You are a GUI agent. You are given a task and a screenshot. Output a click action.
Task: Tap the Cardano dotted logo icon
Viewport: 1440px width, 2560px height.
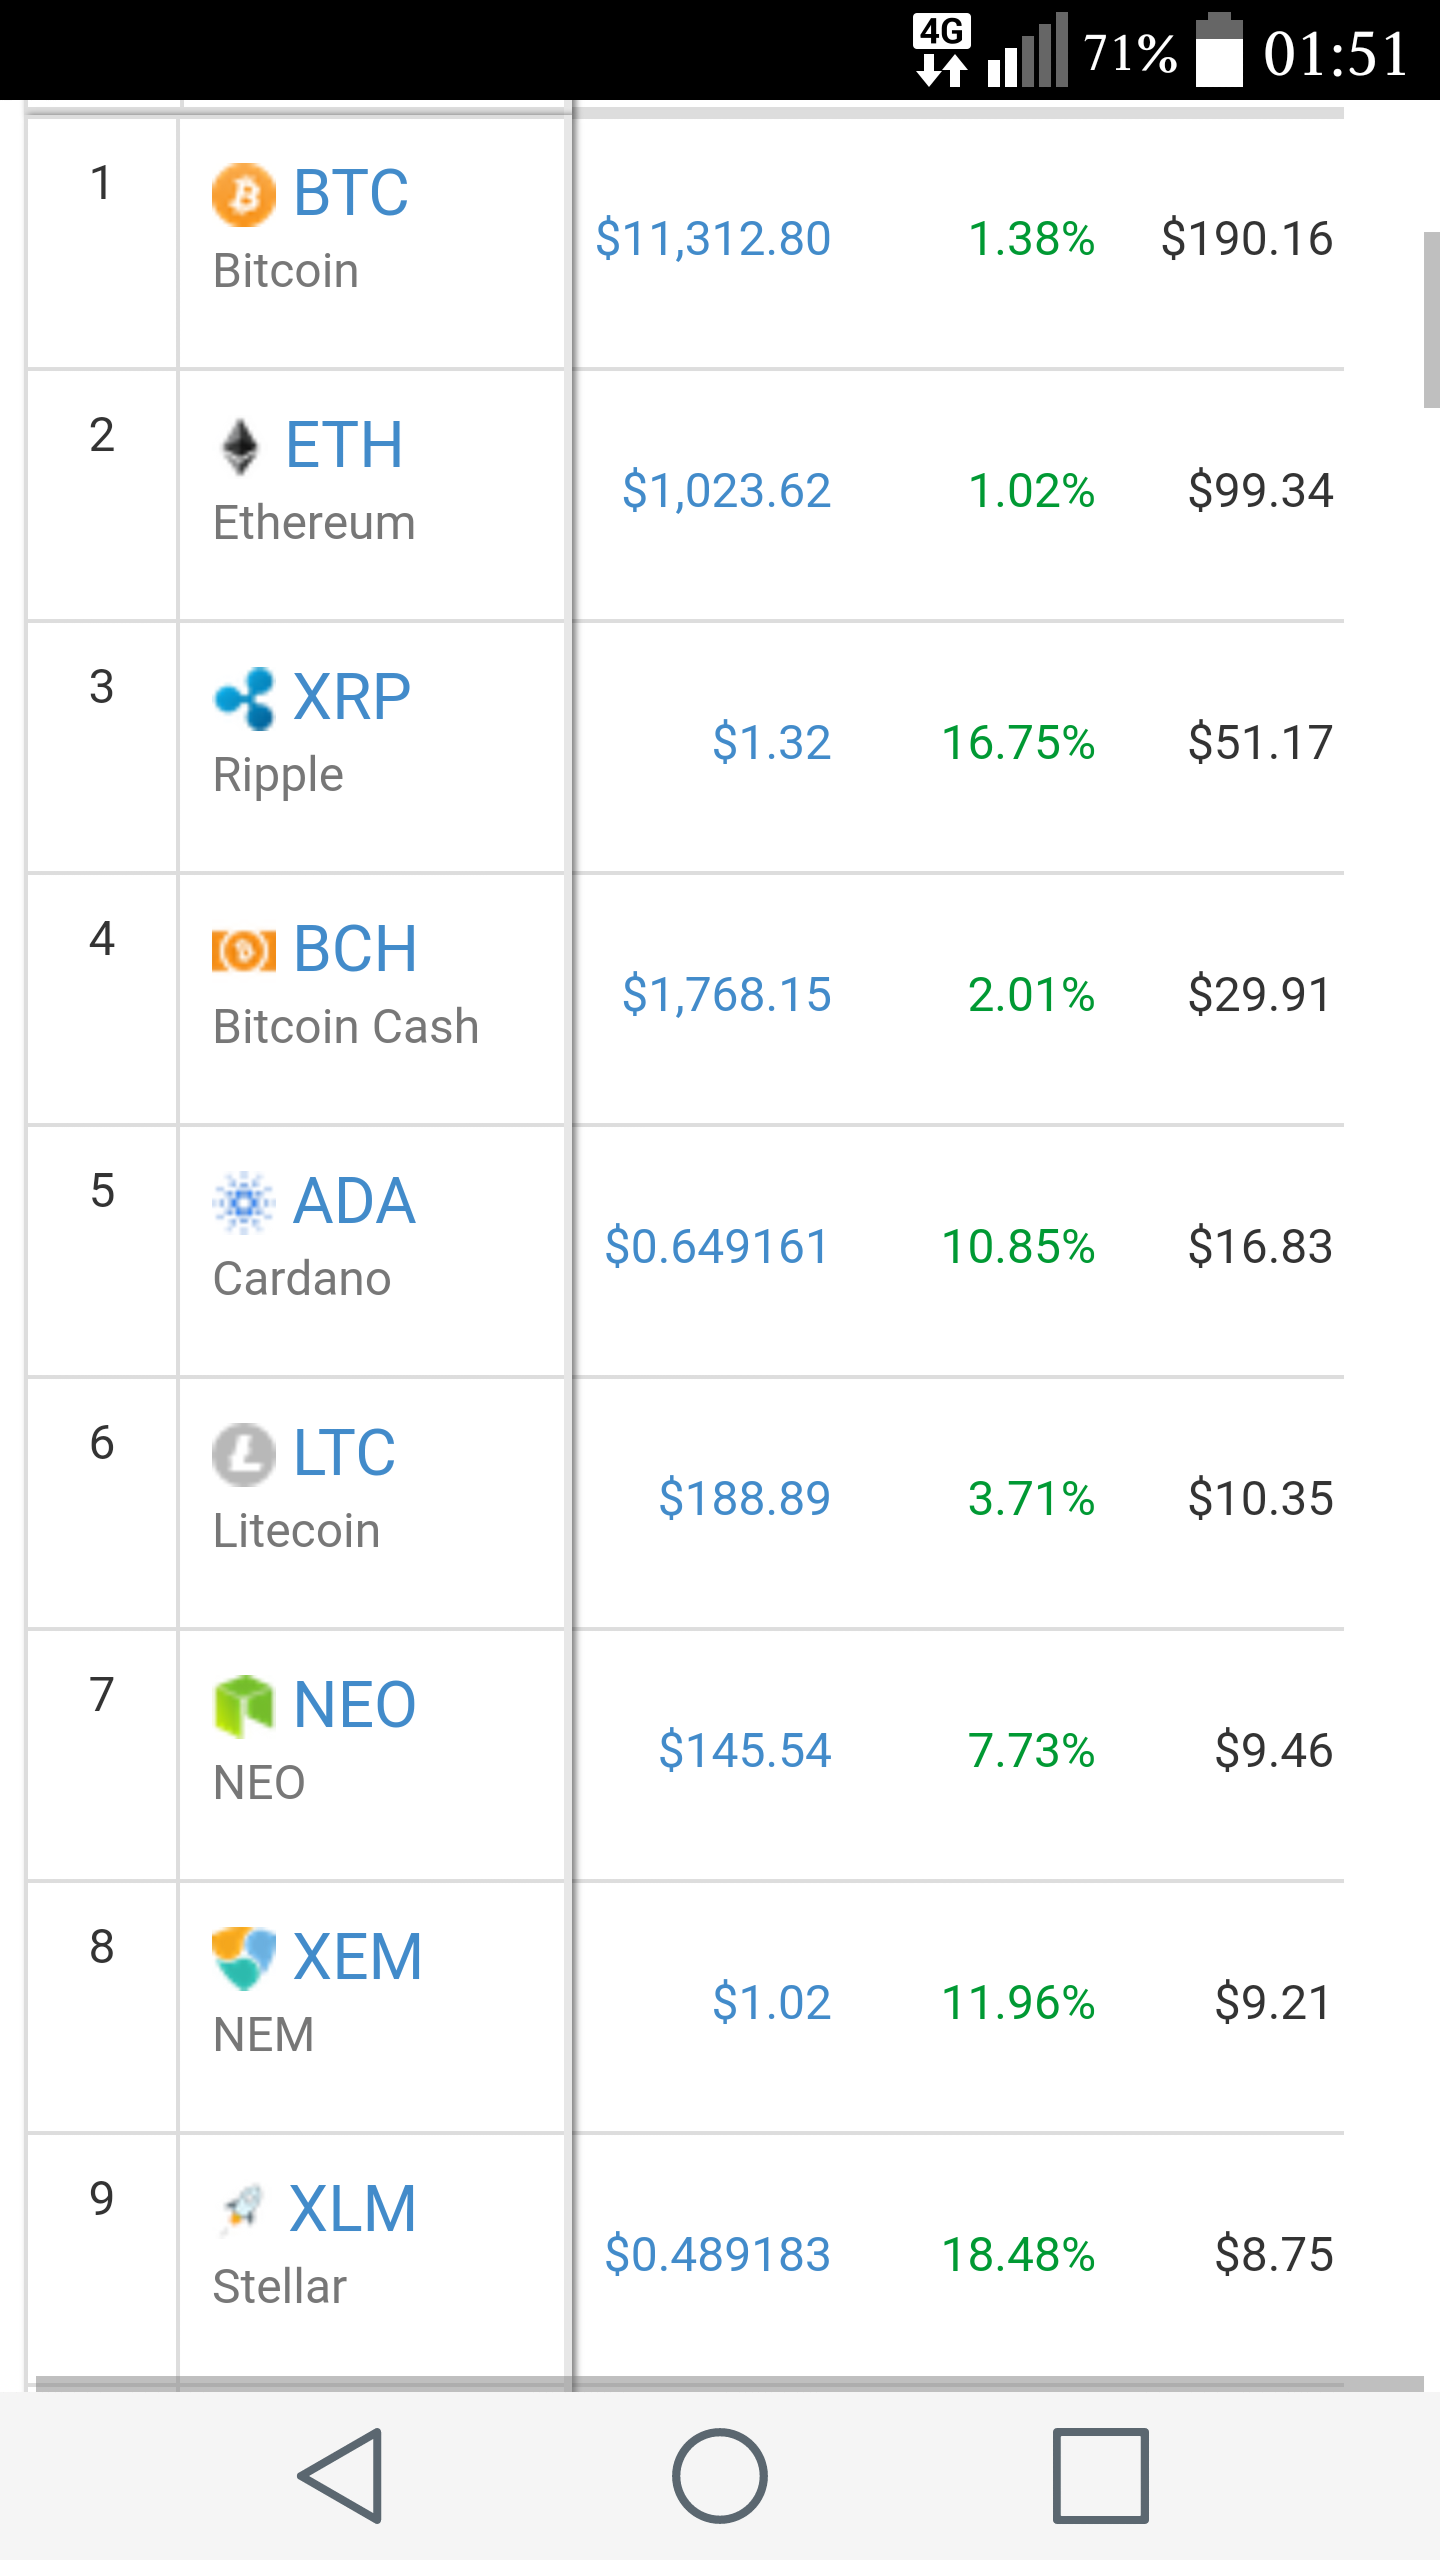[243, 1202]
